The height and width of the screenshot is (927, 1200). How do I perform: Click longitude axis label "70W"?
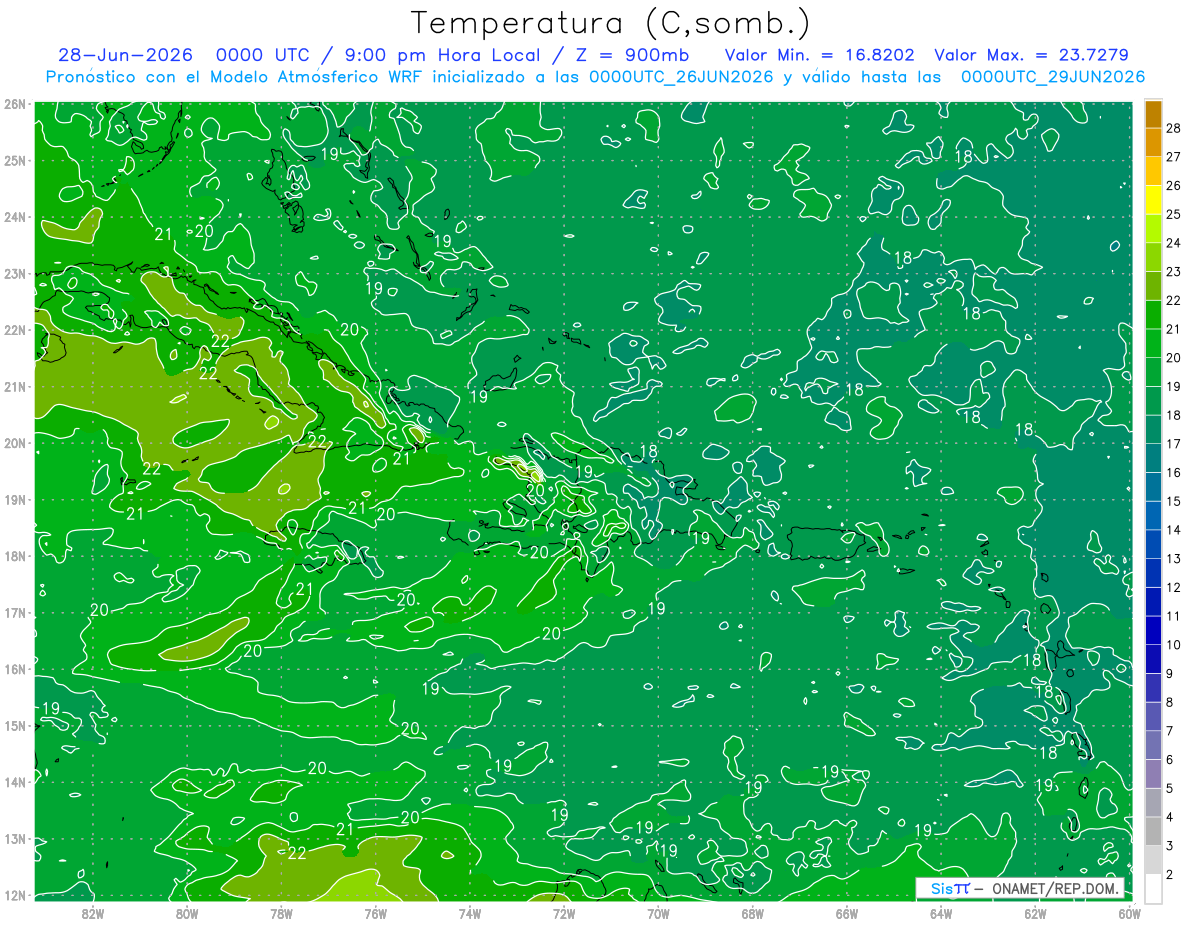point(658,912)
